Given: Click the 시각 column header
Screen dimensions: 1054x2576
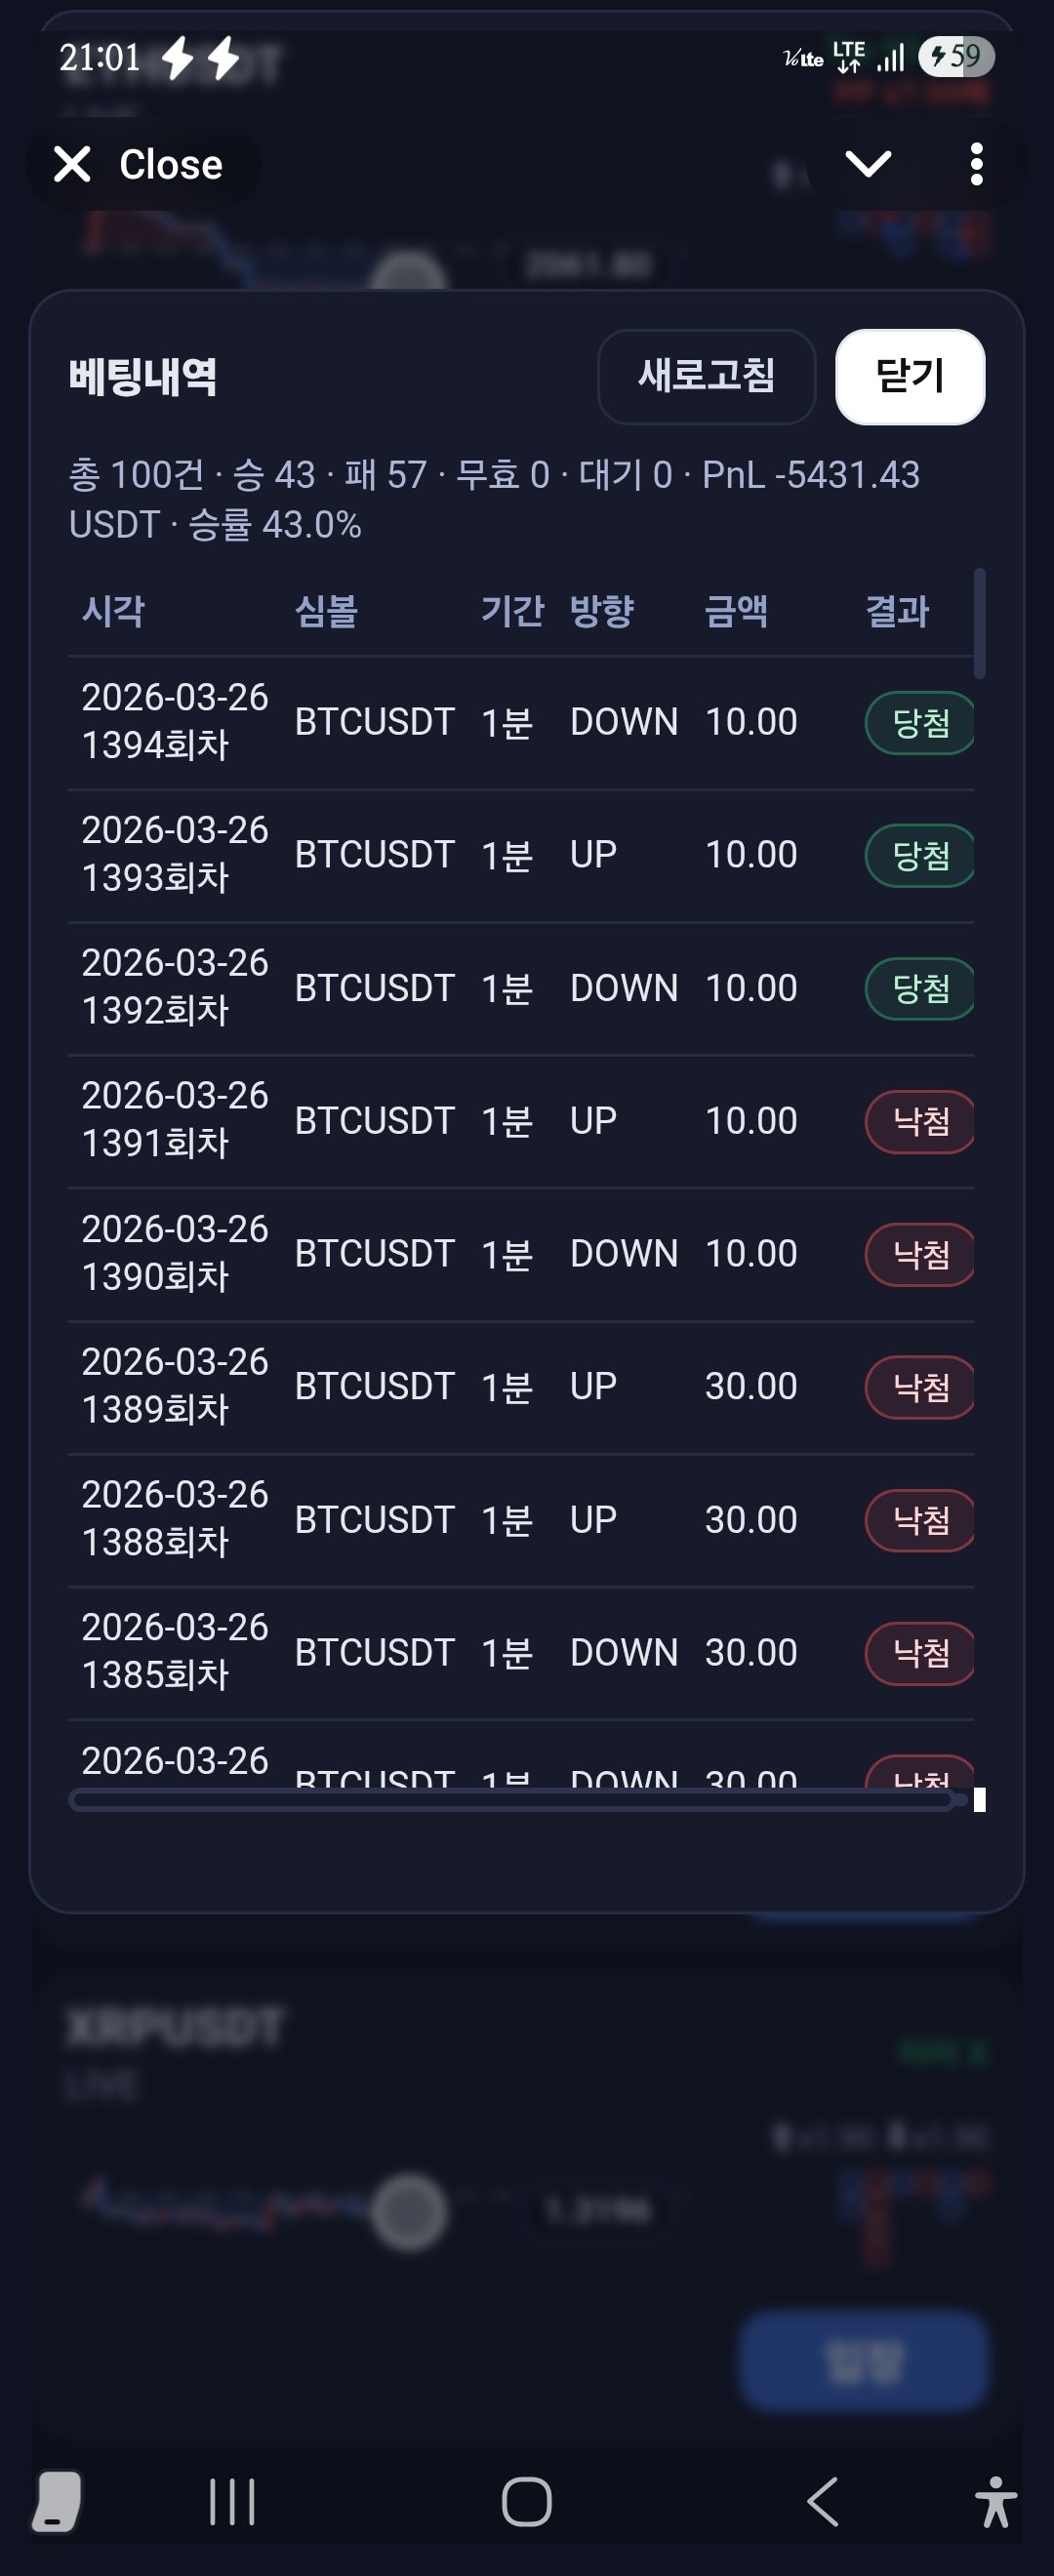Looking at the screenshot, I should (113, 611).
